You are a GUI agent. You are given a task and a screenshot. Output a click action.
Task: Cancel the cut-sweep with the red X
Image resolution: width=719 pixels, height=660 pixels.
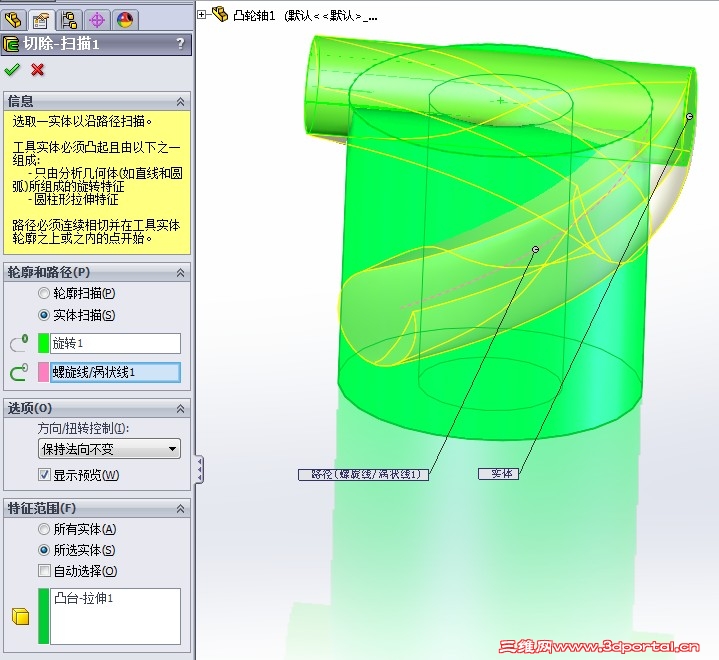[38, 70]
